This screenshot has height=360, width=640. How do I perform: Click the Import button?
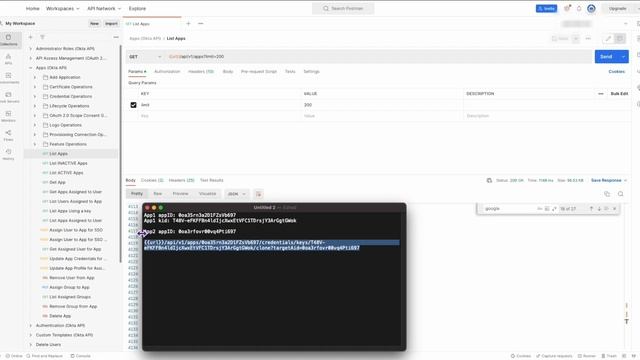pos(111,24)
